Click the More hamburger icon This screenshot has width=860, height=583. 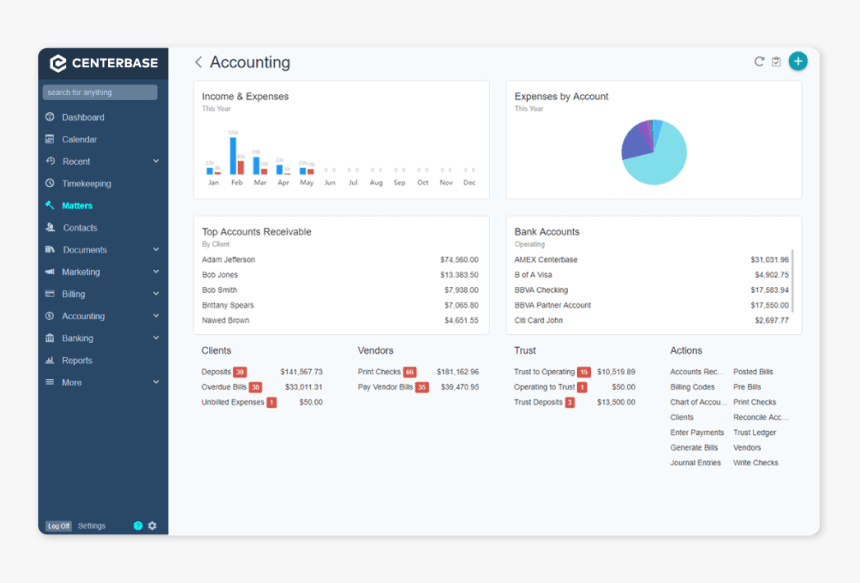50,382
